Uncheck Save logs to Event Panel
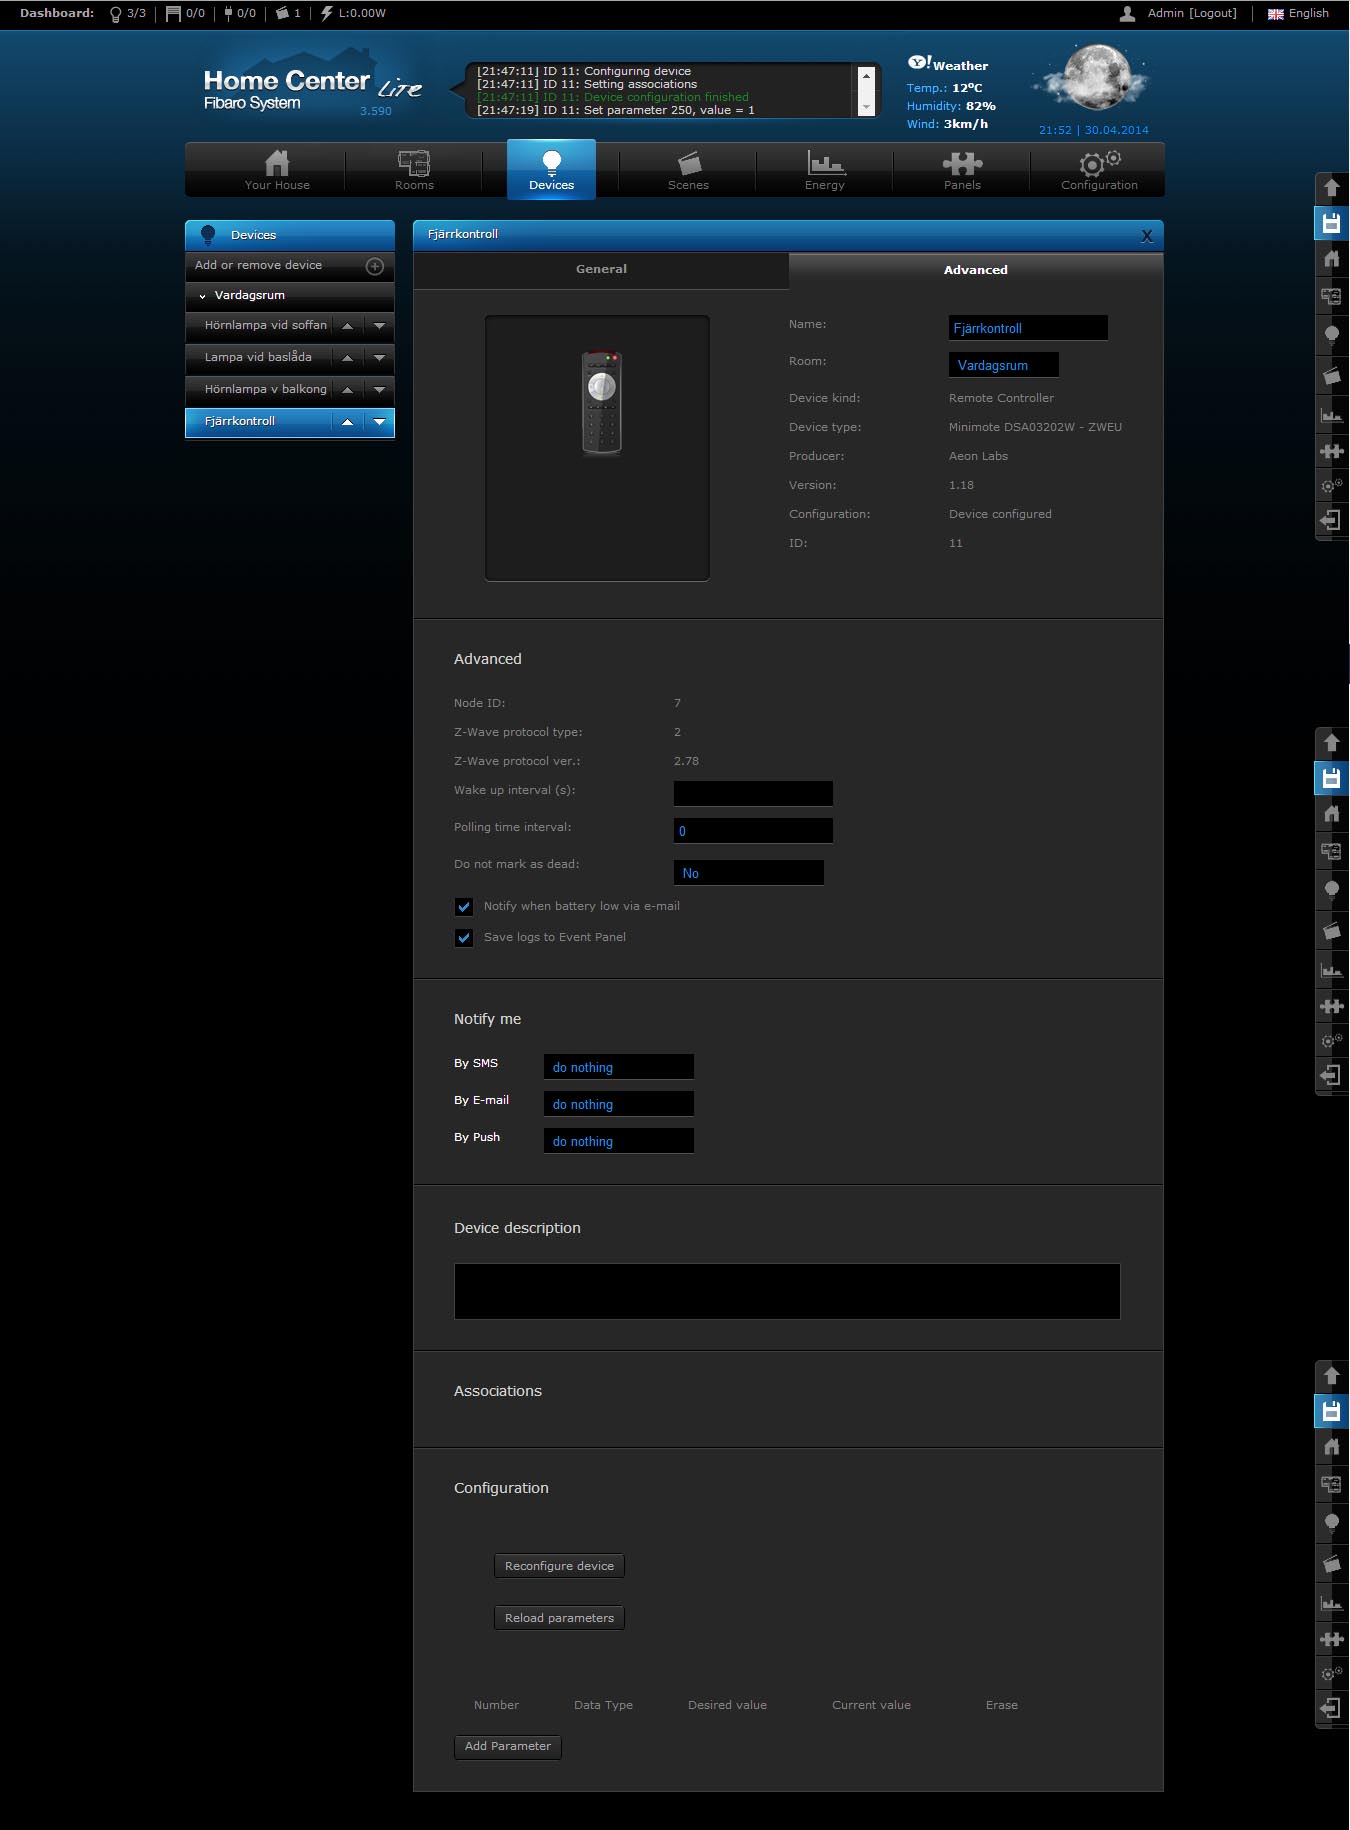 (x=464, y=938)
